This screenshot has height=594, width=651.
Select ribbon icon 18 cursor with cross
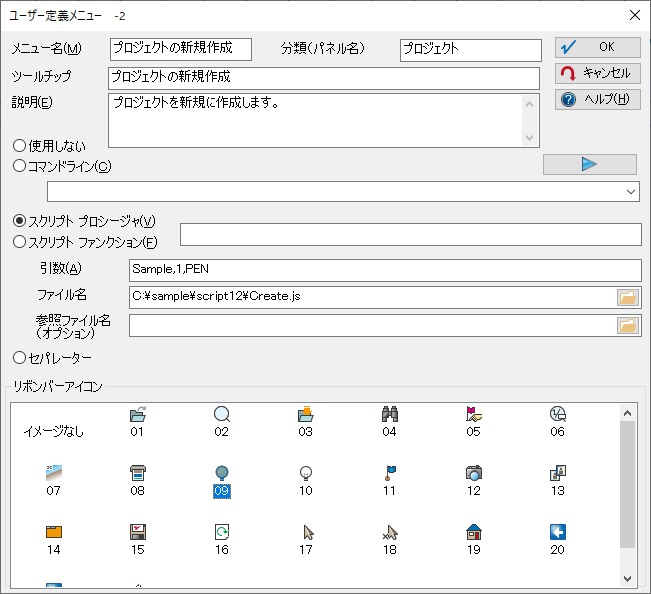point(389,540)
